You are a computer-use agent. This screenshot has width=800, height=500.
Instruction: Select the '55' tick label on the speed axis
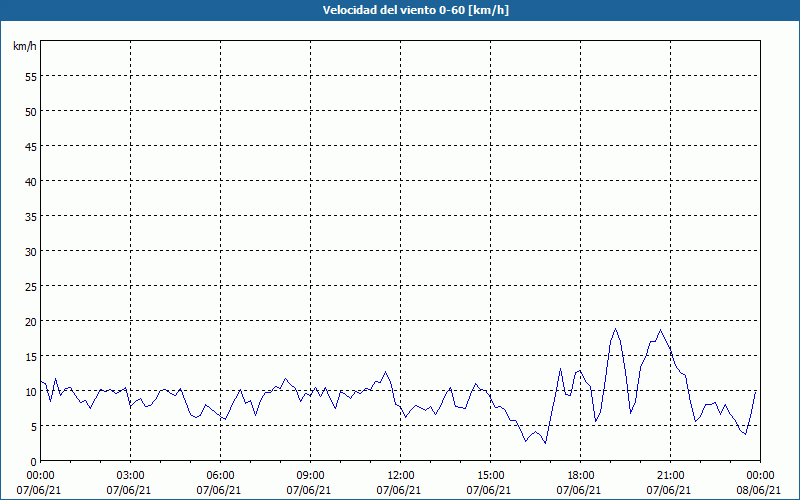(x=31, y=77)
